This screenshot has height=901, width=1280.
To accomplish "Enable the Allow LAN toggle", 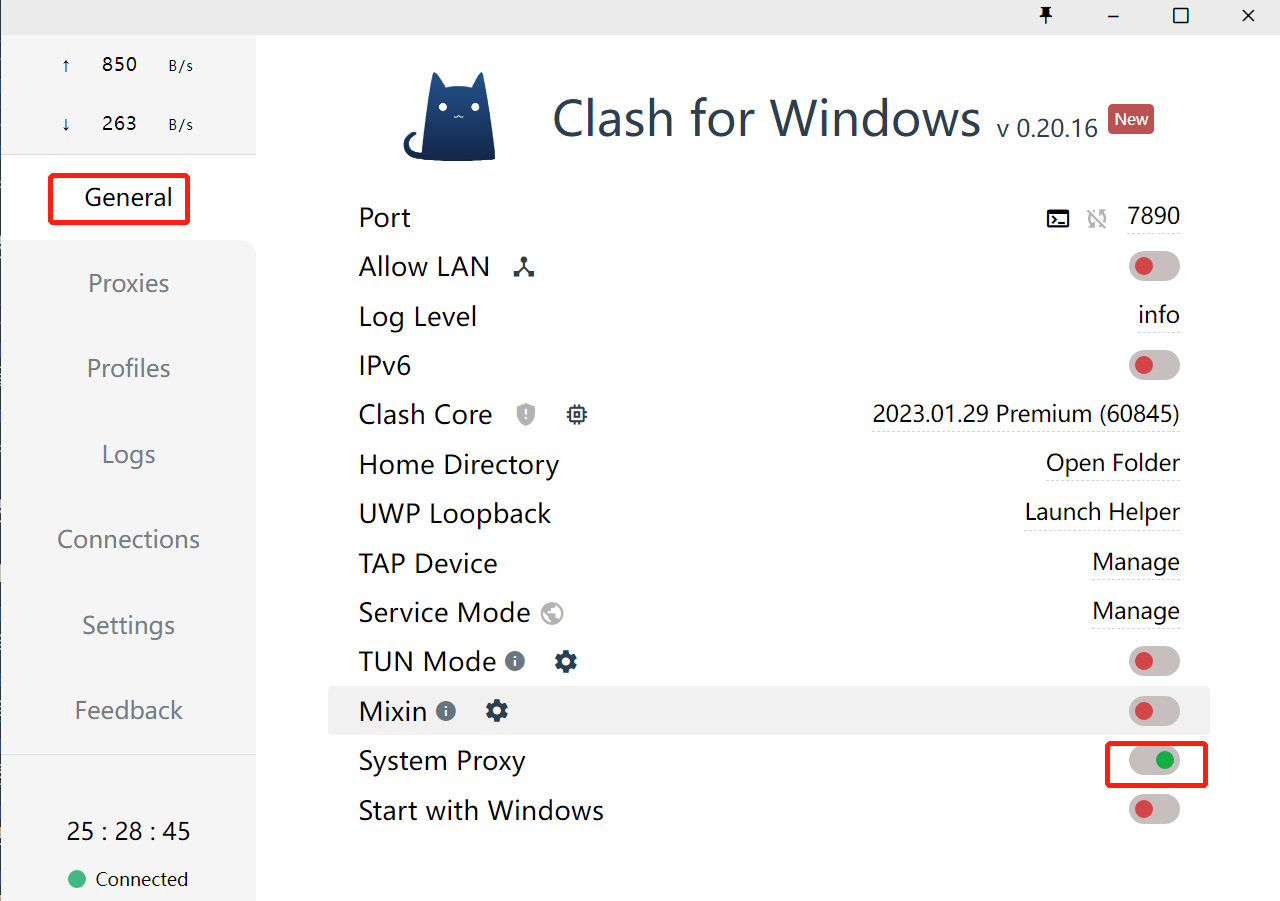I will [1154, 266].
